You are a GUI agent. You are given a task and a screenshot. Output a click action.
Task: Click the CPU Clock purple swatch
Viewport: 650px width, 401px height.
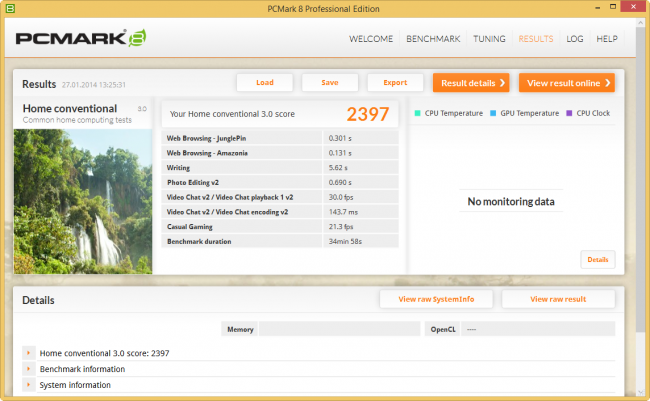tap(569, 113)
